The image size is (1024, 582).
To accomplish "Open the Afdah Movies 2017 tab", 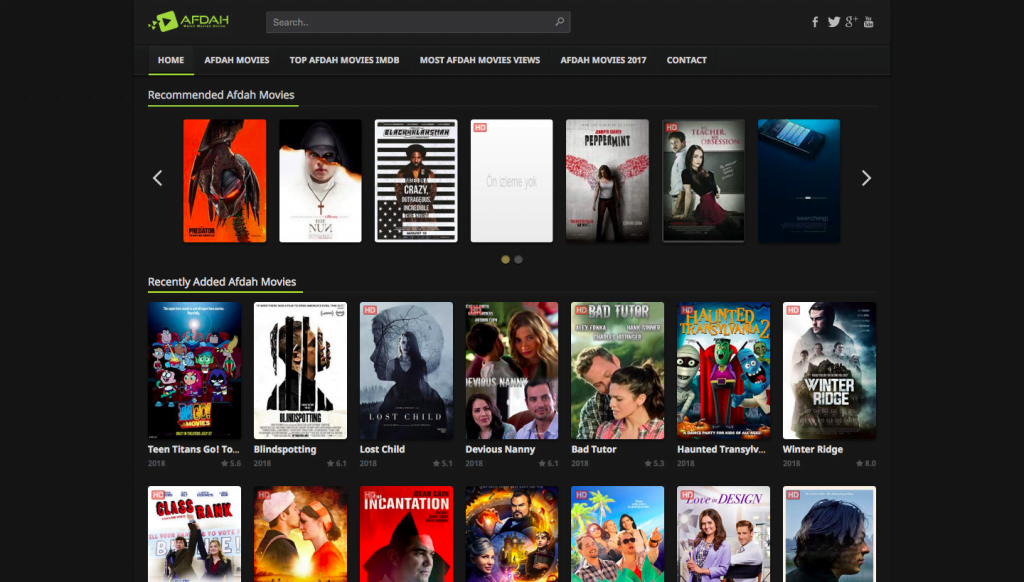I will point(603,60).
